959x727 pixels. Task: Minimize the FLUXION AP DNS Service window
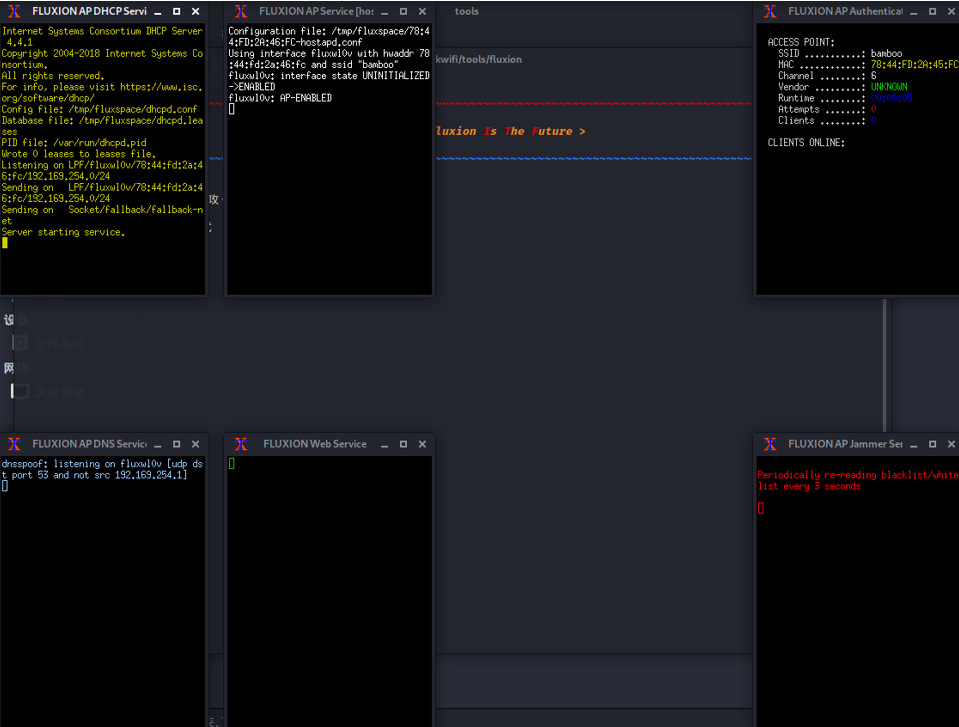(158, 445)
